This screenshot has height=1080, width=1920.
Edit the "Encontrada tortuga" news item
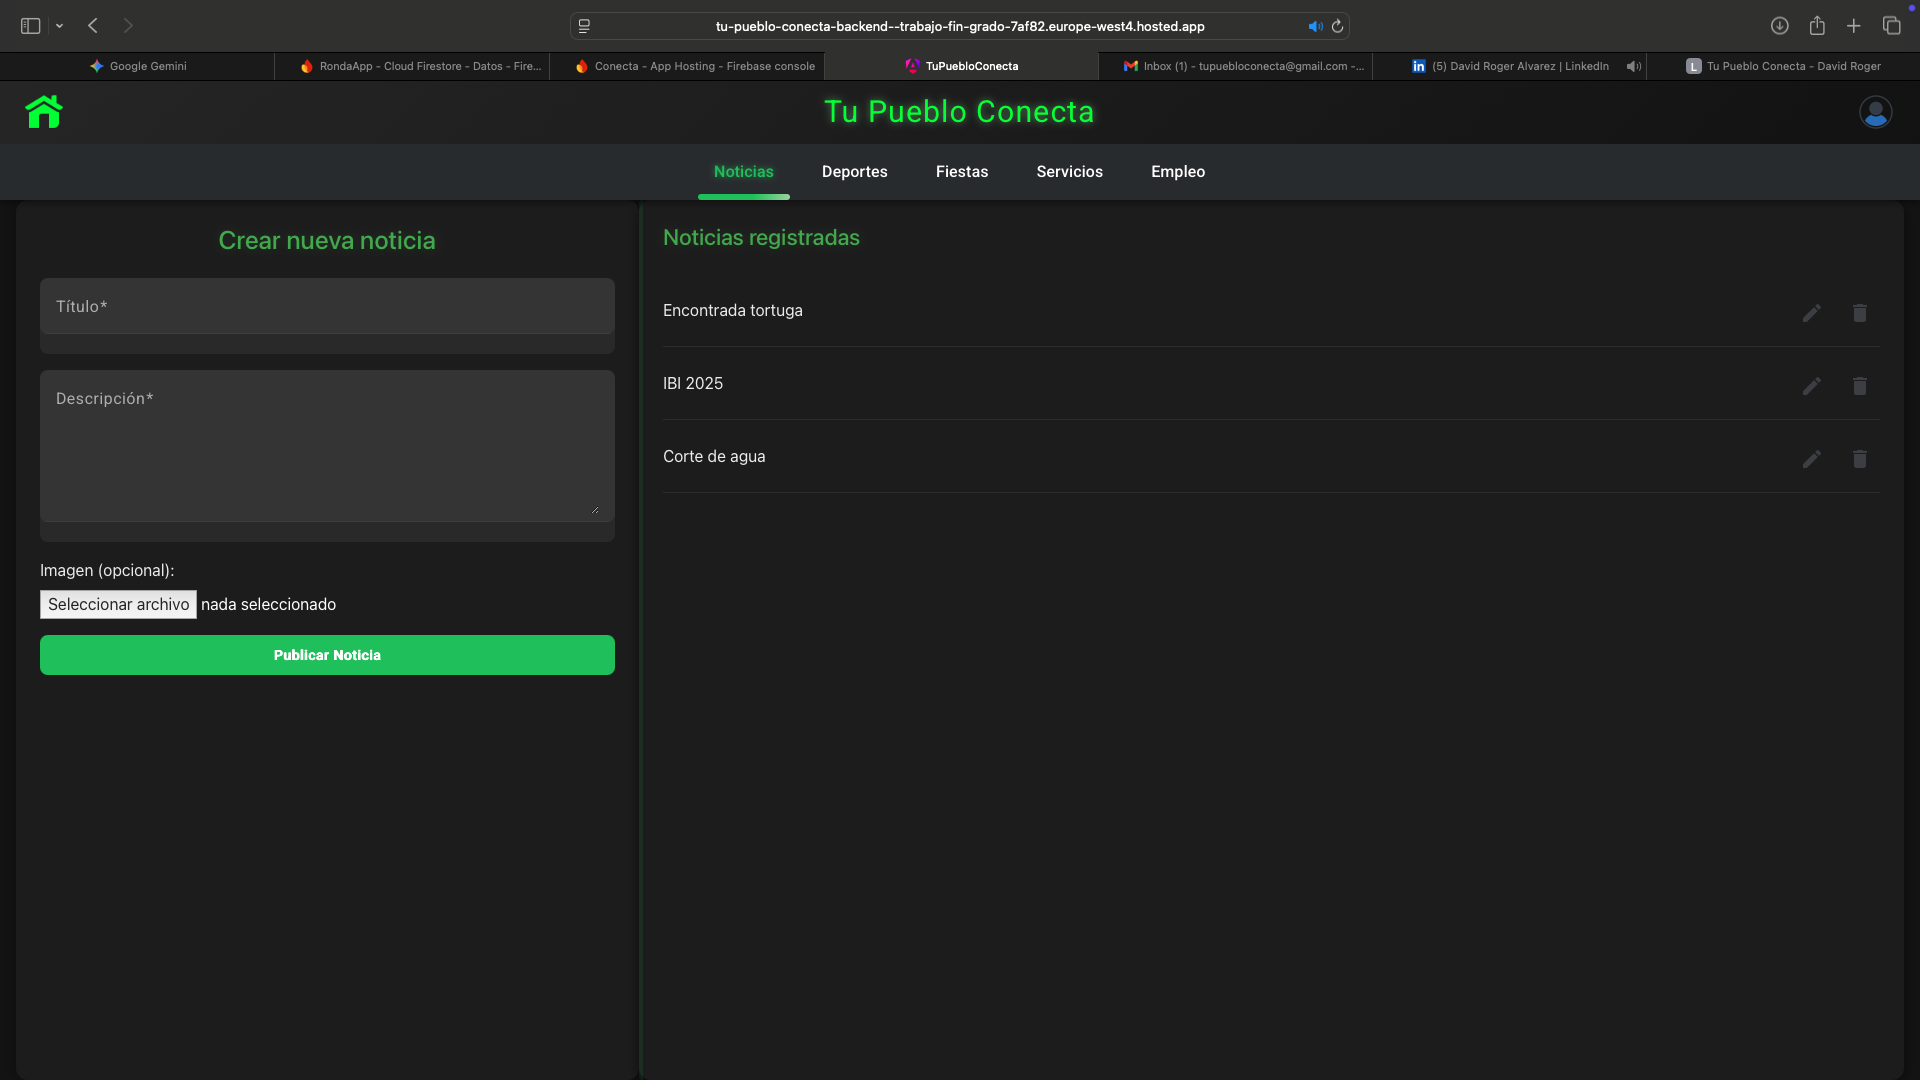[x=1811, y=313]
